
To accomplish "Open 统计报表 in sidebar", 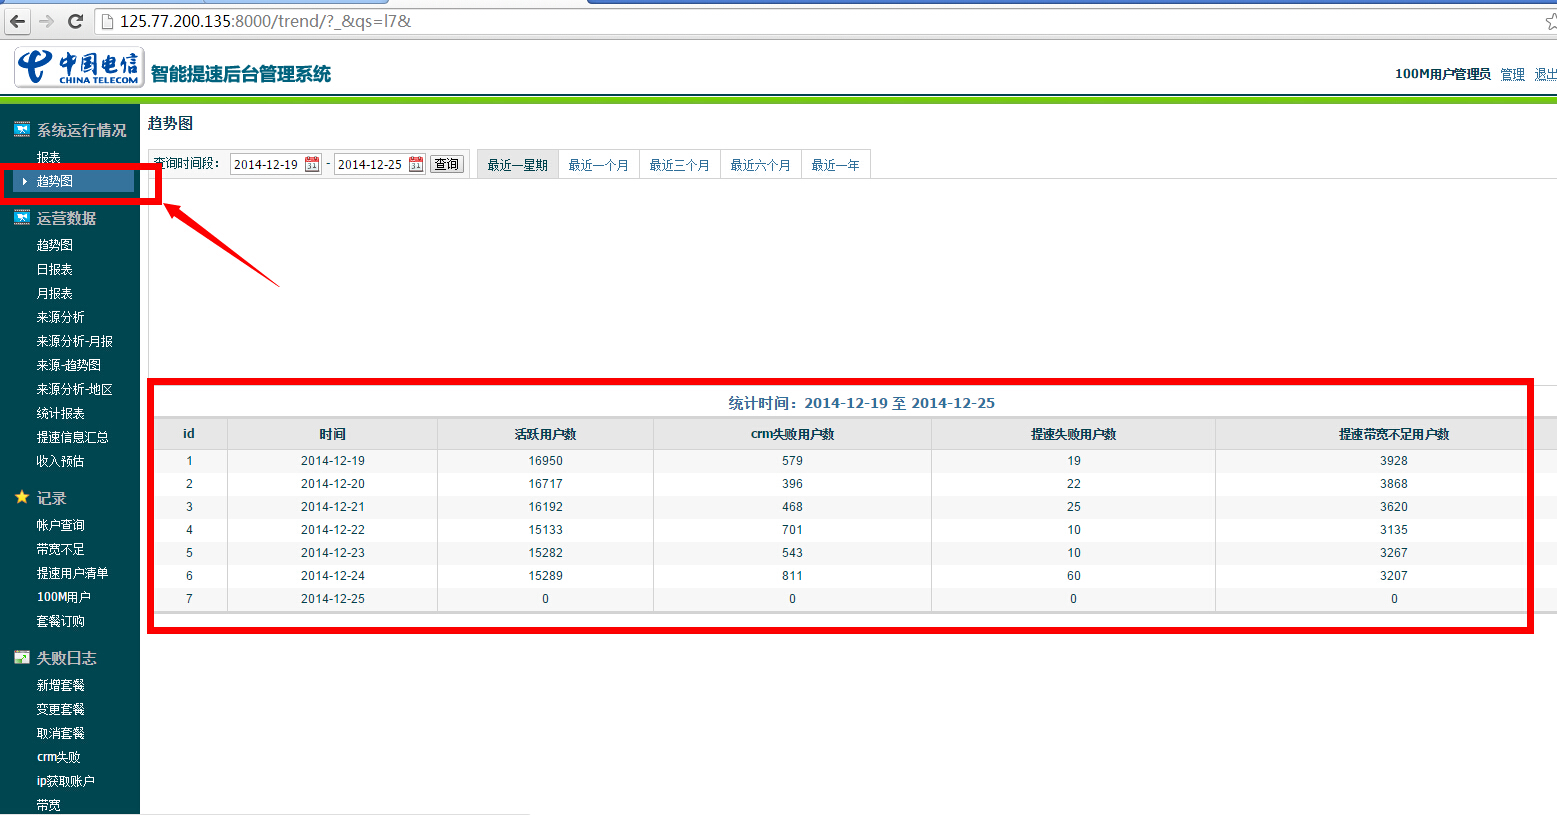I will [x=60, y=413].
